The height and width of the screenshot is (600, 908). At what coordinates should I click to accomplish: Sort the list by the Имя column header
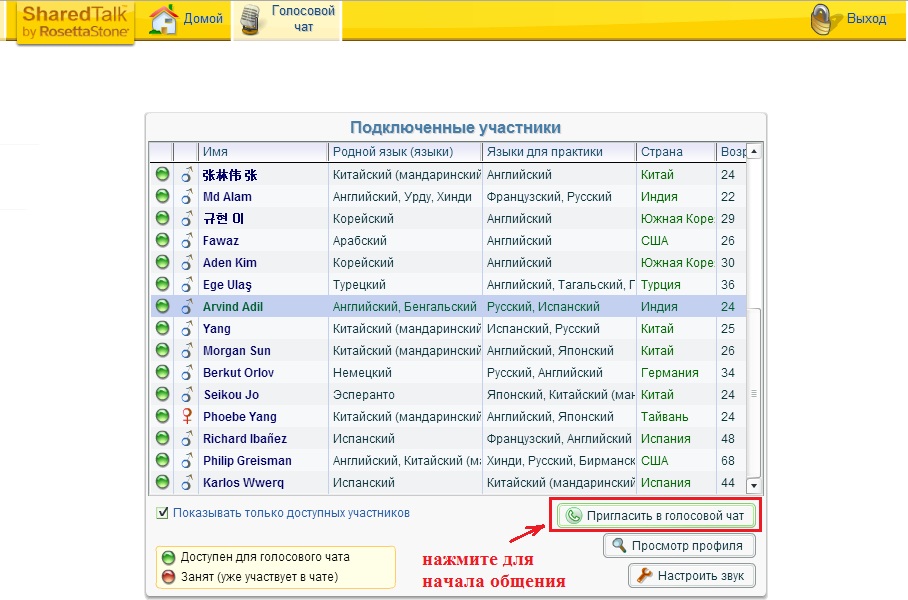tap(263, 152)
